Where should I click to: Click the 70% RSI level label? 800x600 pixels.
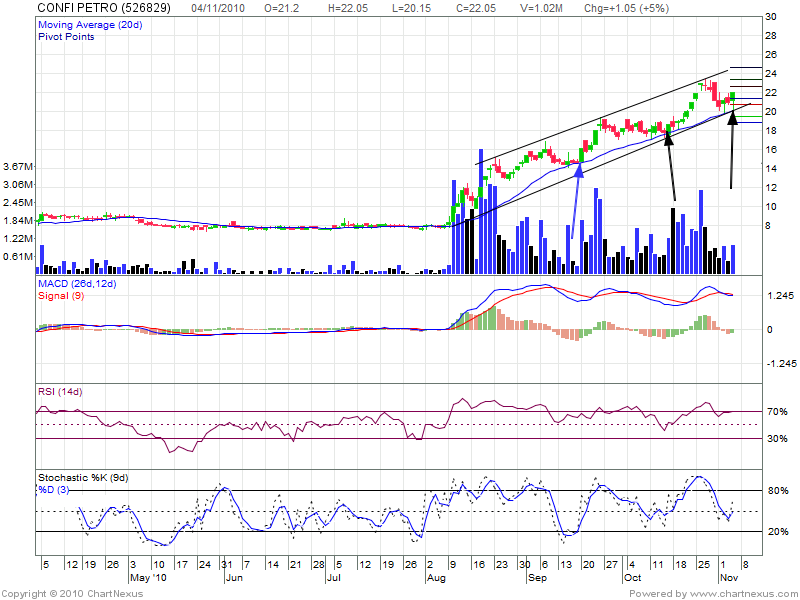pos(776,412)
